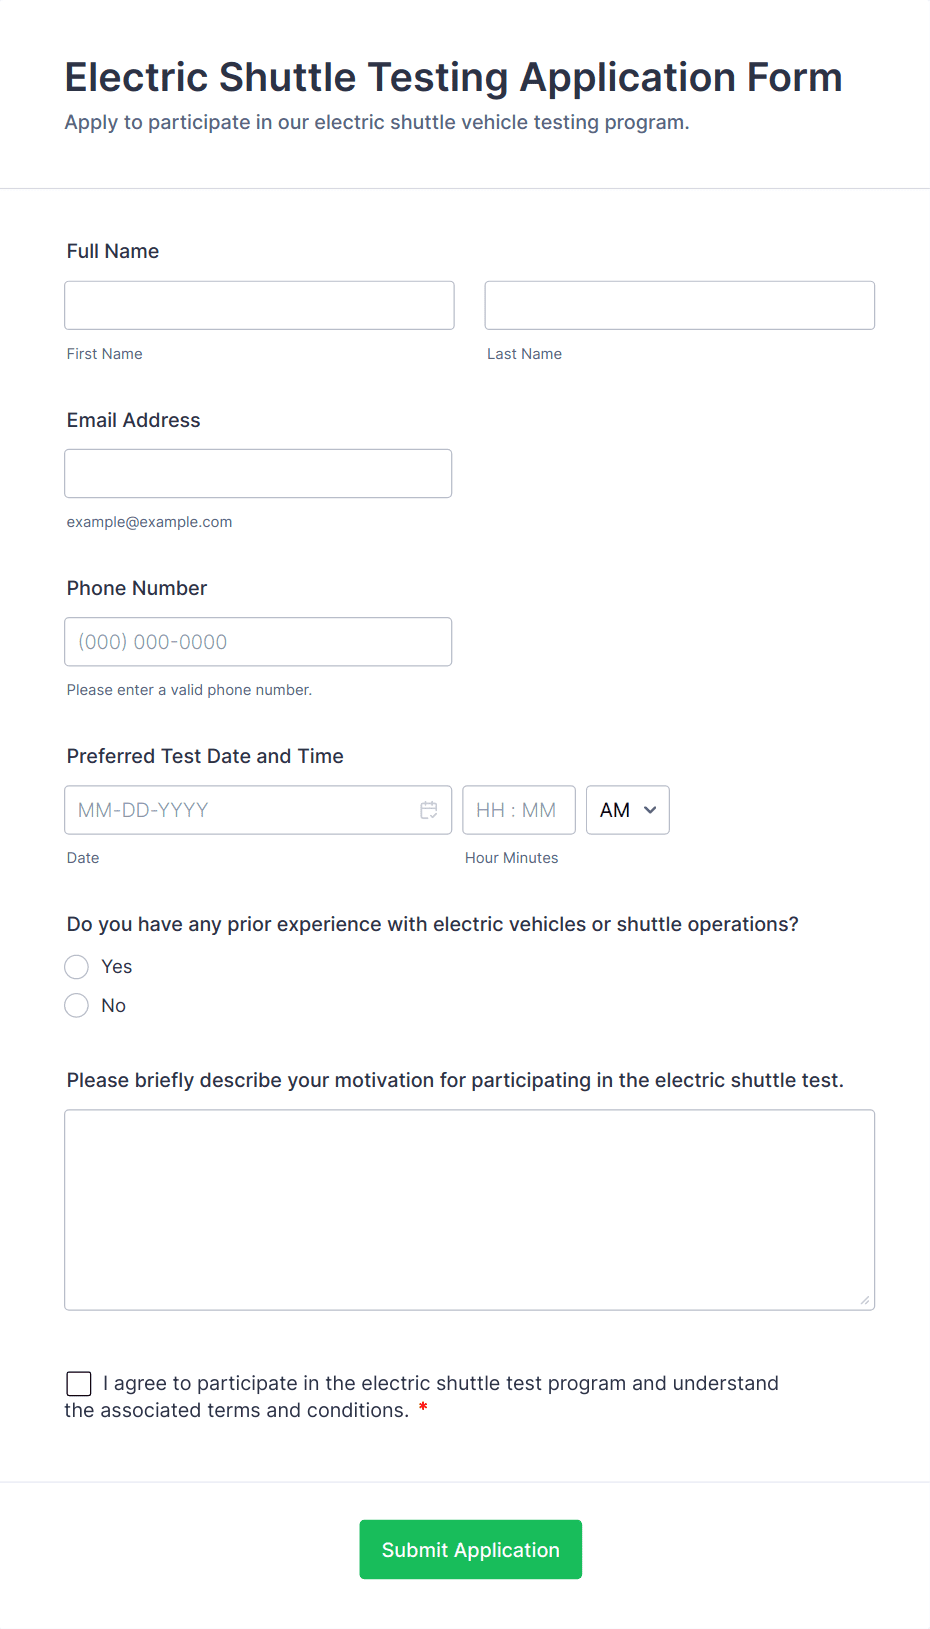Image resolution: width=930 pixels, height=1629 pixels.
Task: Focus the First Name input field
Action: click(259, 306)
